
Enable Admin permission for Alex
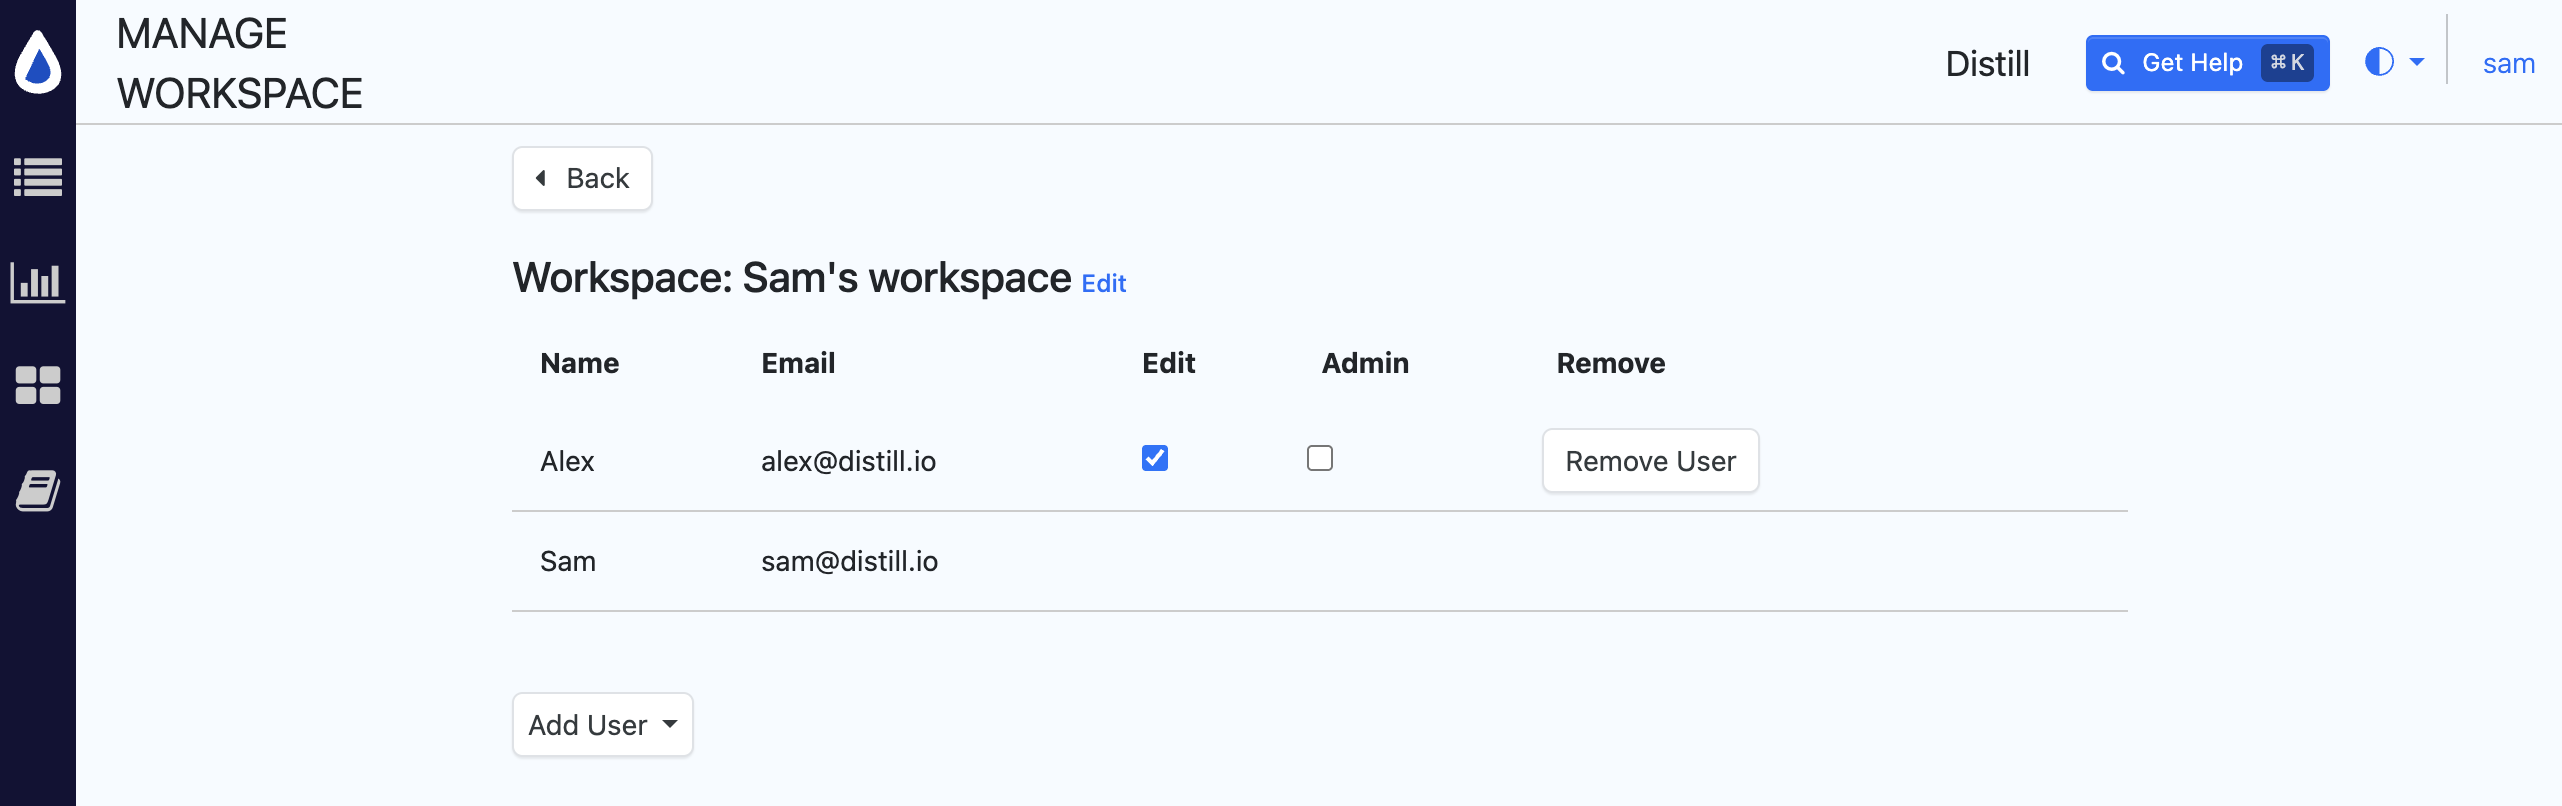(x=1320, y=458)
